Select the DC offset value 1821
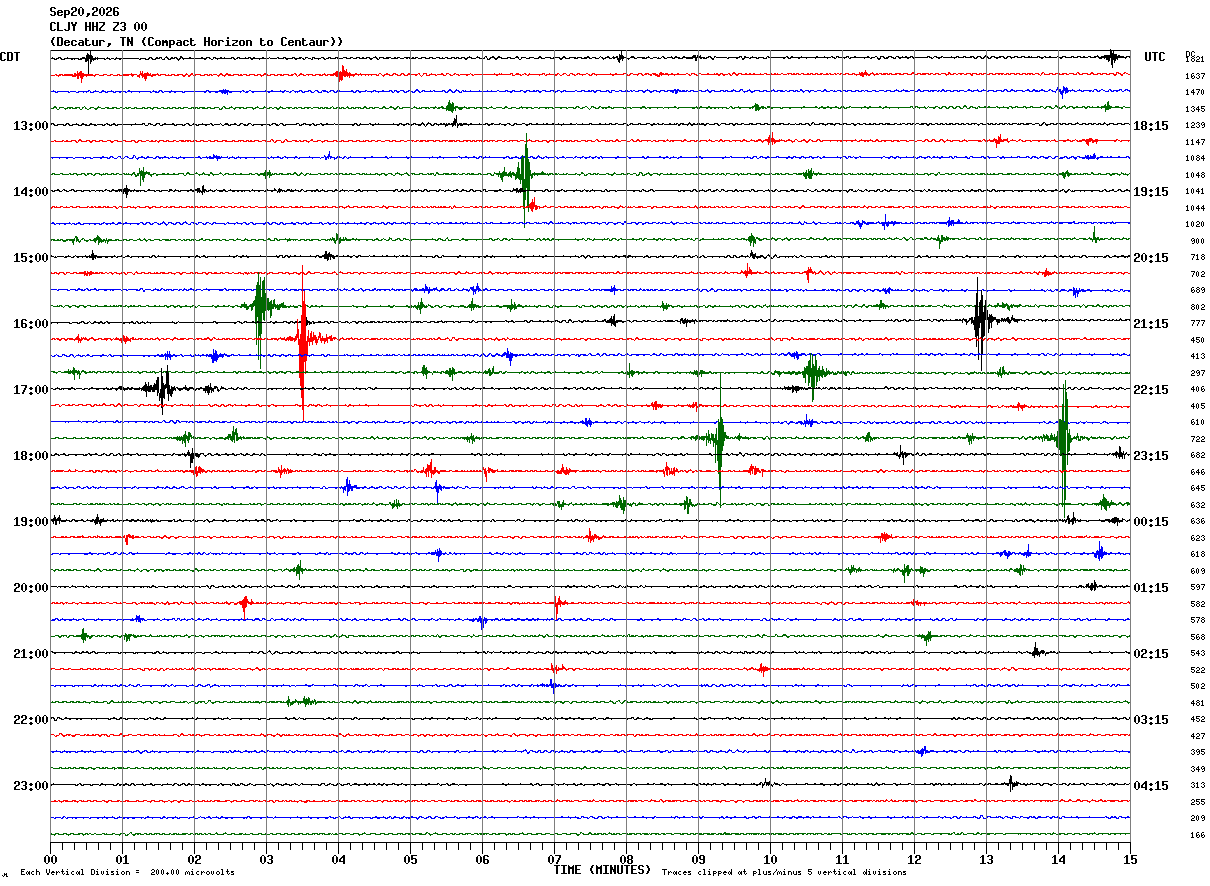Screen dimensions: 1210x886 [x=1194, y=60]
